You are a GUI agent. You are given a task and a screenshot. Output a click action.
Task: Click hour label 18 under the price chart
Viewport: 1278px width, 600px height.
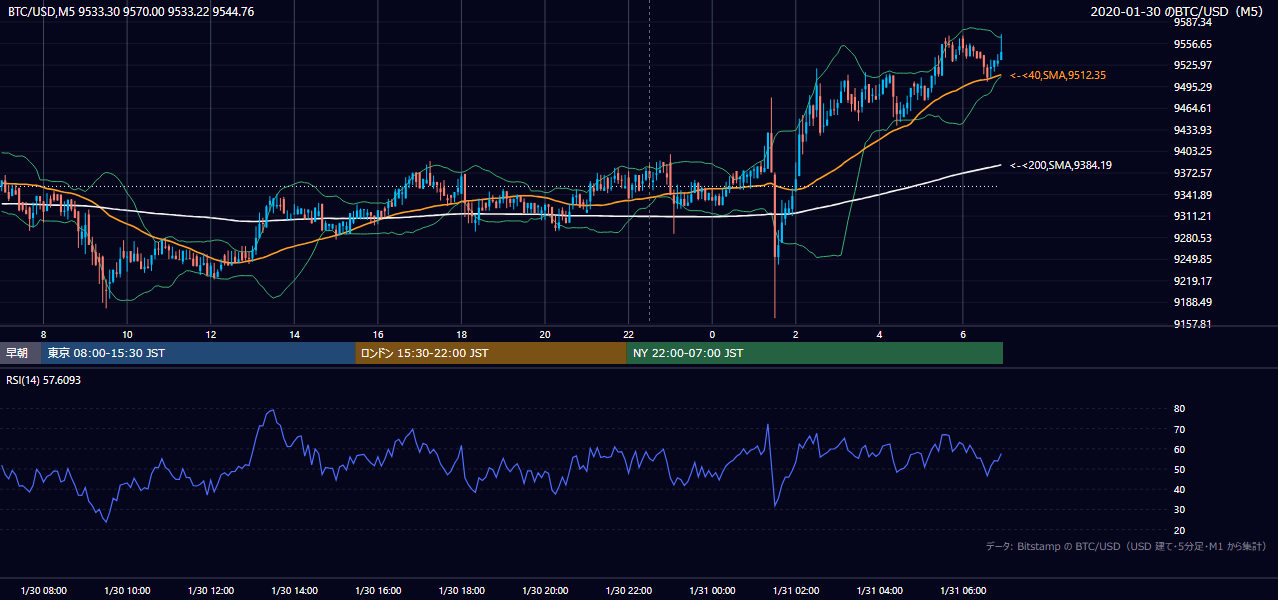(461, 334)
